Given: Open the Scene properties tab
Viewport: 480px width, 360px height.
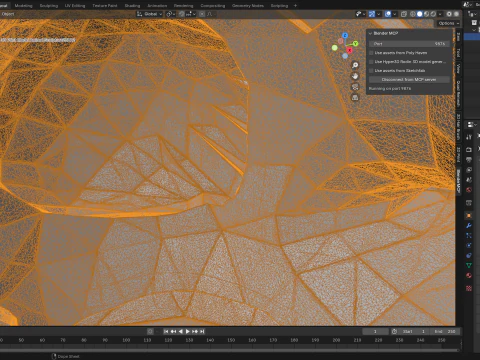Looking at the screenshot, I should (x=469, y=180).
